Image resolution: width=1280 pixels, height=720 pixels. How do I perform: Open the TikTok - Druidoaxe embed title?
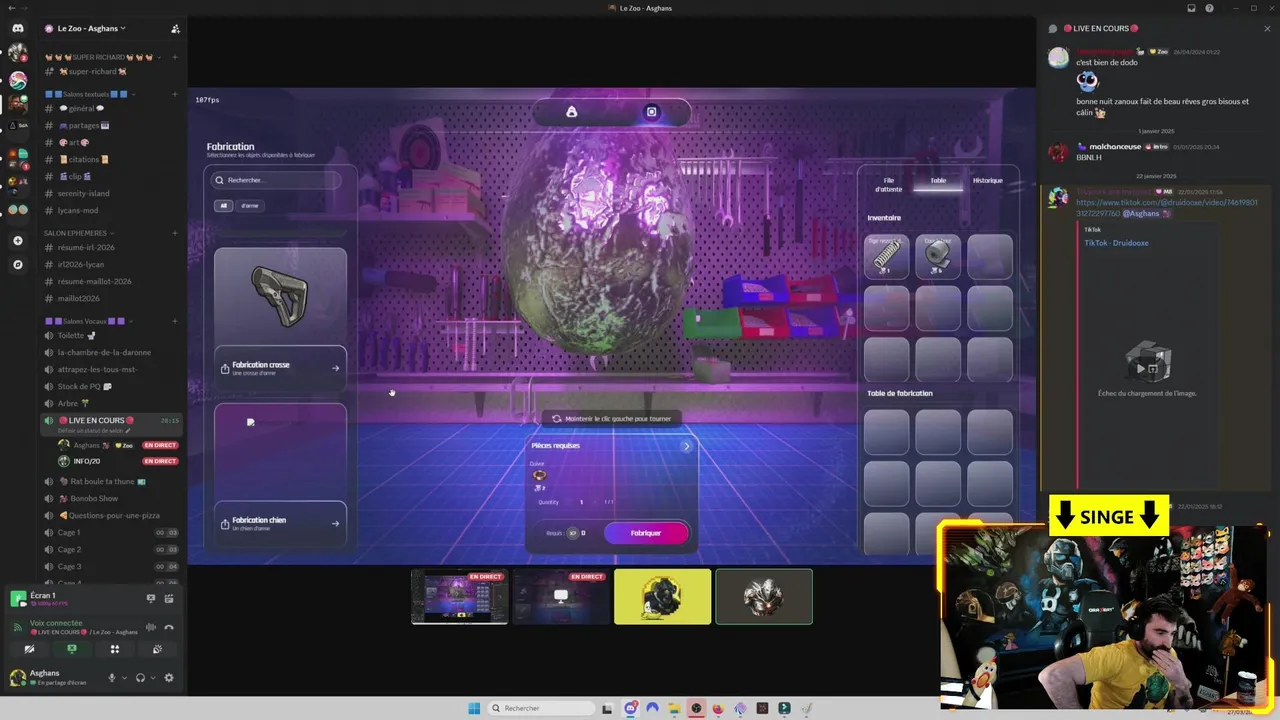pos(1117,243)
